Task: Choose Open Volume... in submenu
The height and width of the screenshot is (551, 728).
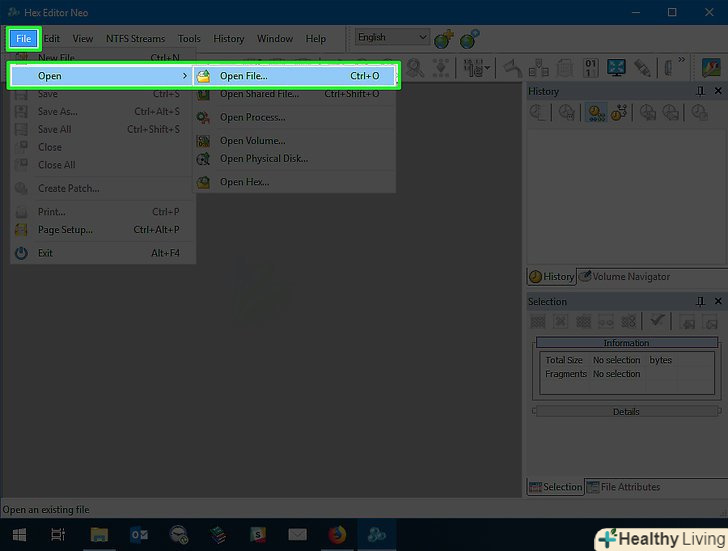Action: [295, 141]
